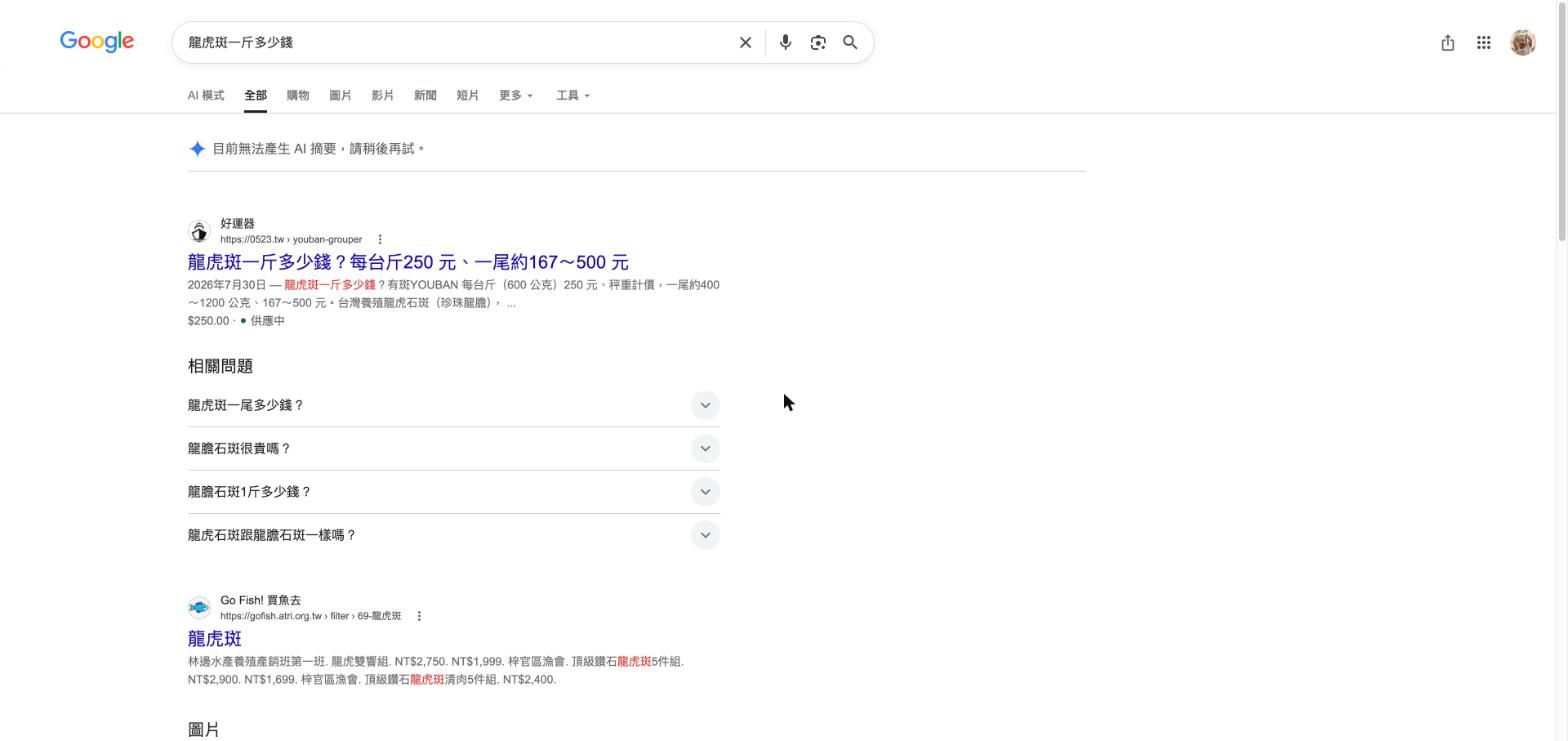1568x741 pixels.
Task: Click the 相關問題 heading
Action: pos(220,366)
